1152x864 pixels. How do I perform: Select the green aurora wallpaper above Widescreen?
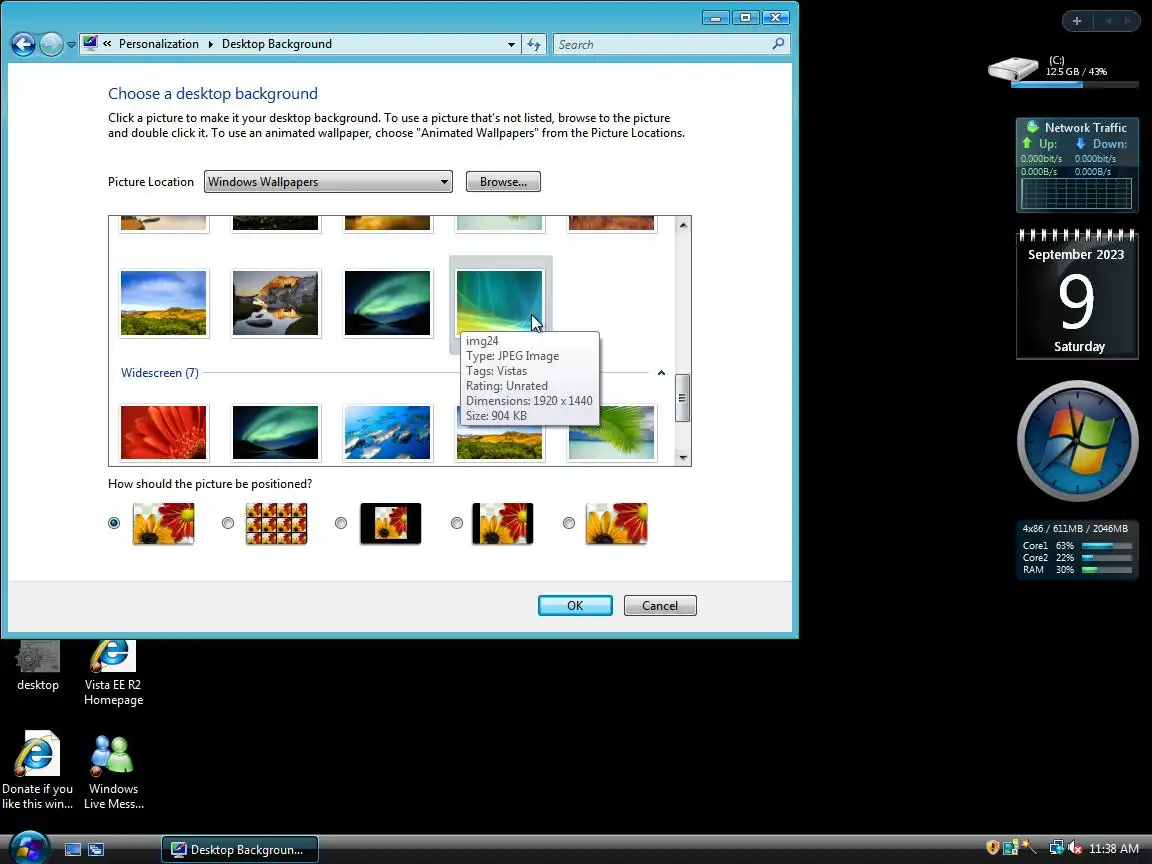pyautogui.click(x=387, y=303)
